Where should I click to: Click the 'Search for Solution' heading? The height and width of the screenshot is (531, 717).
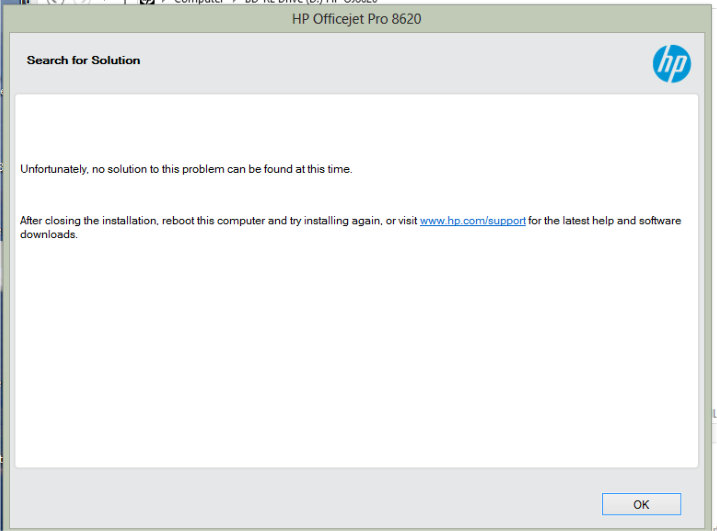pyautogui.click(x=83, y=60)
